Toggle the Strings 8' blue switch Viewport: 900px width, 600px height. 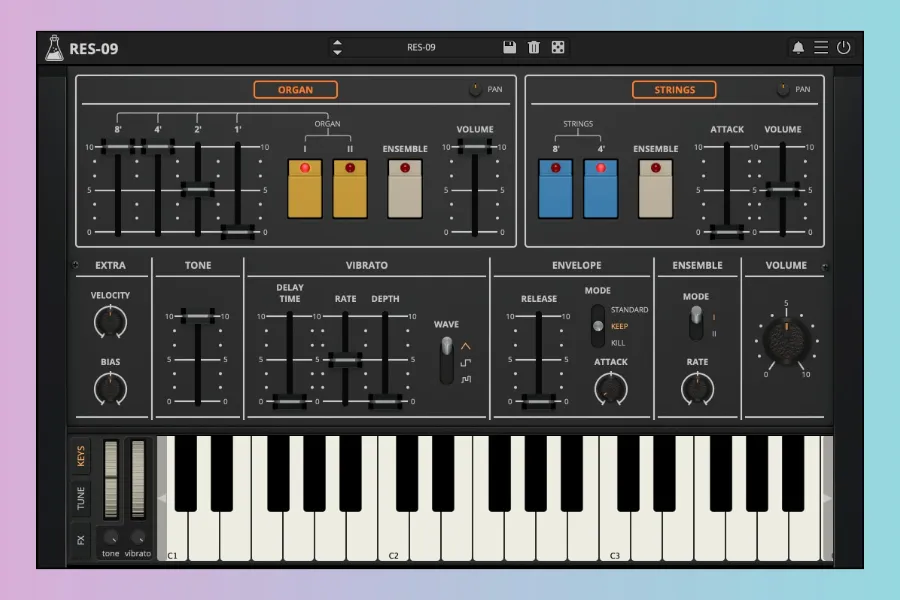tap(555, 188)
